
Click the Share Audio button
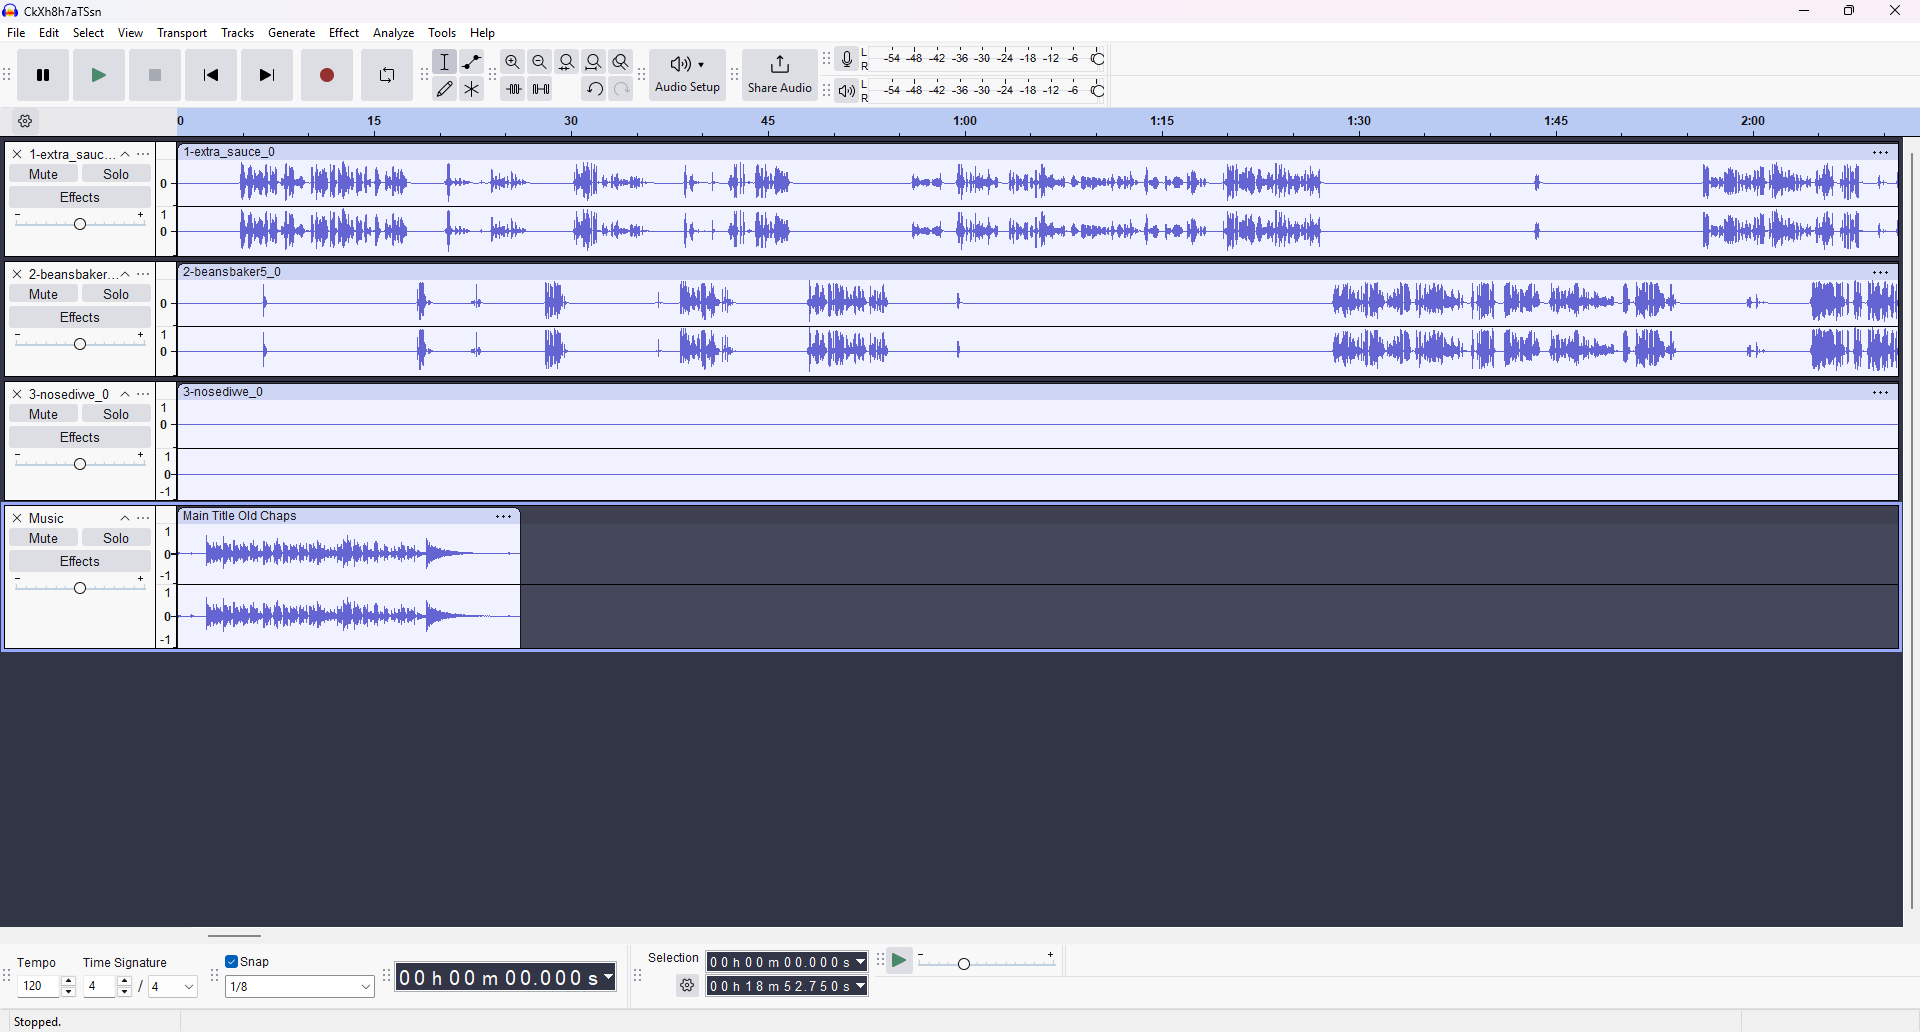pyautogui.click(x=779, y=75)
